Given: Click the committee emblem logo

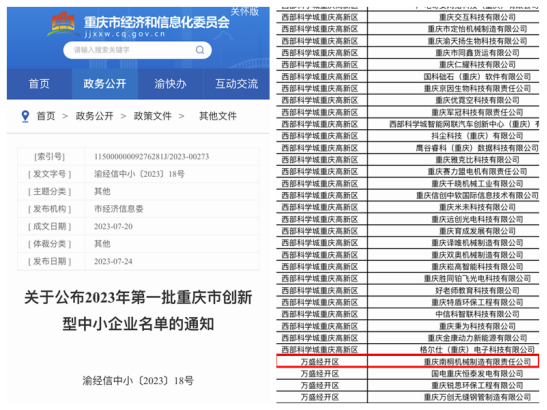Looking at the screenshot, I should [63, 24].
